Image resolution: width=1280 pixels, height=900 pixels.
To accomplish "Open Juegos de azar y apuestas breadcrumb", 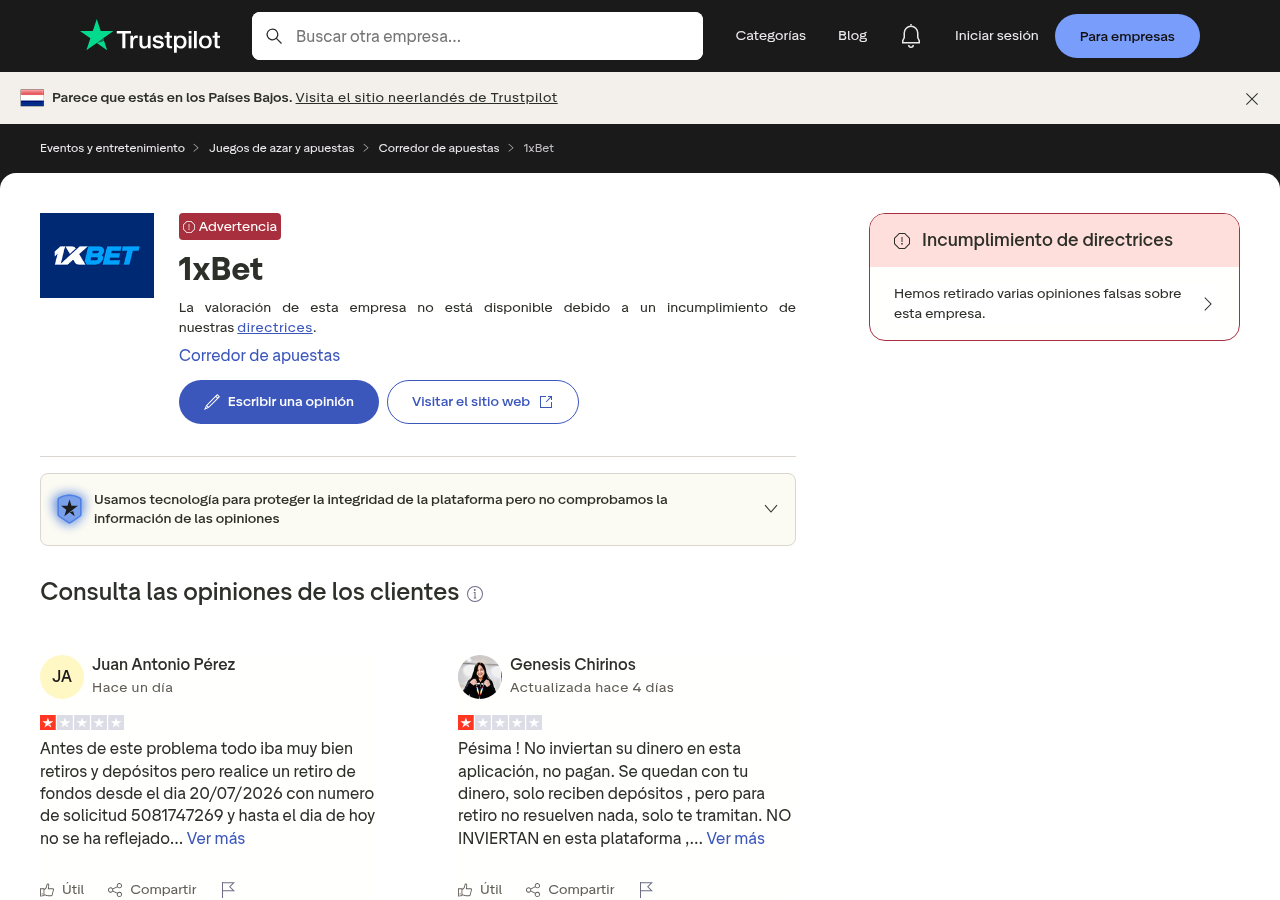I will [282, 148].
